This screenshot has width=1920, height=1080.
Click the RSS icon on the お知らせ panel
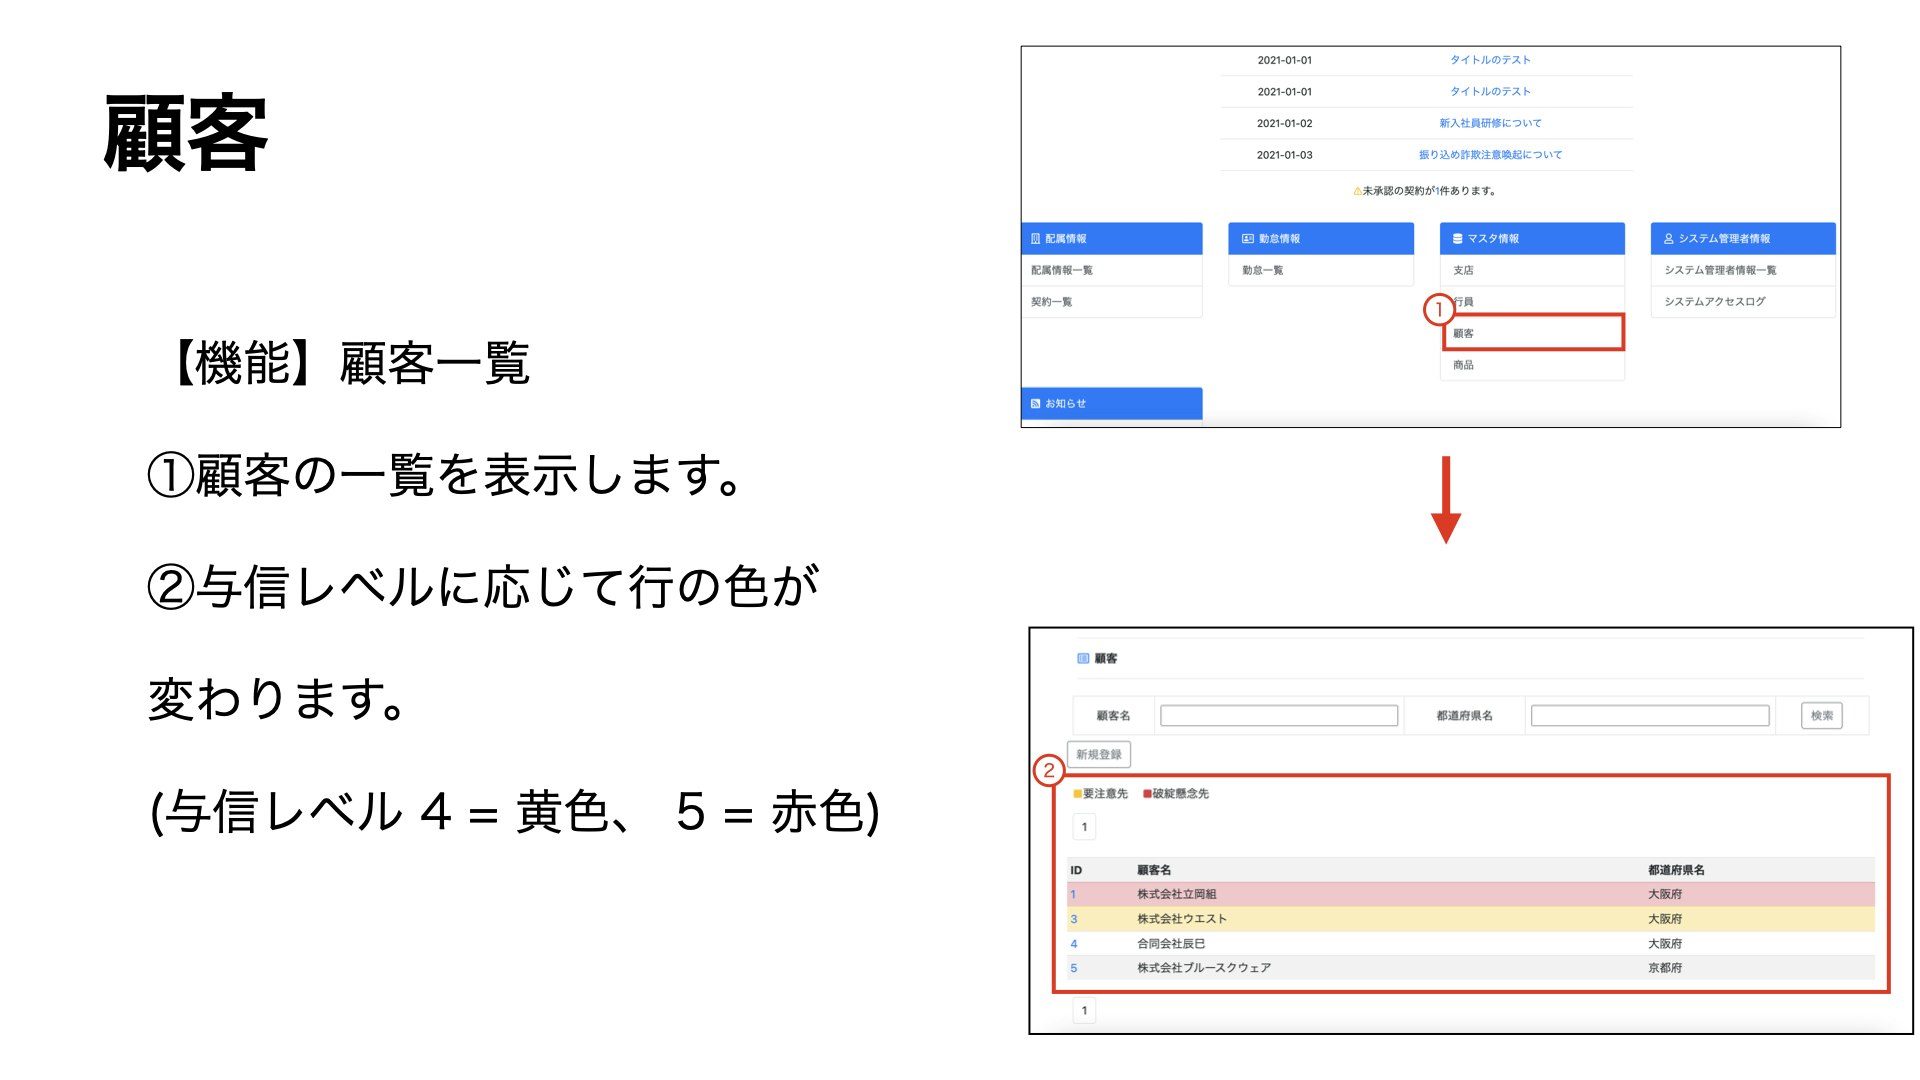[x=1035, y=403]
